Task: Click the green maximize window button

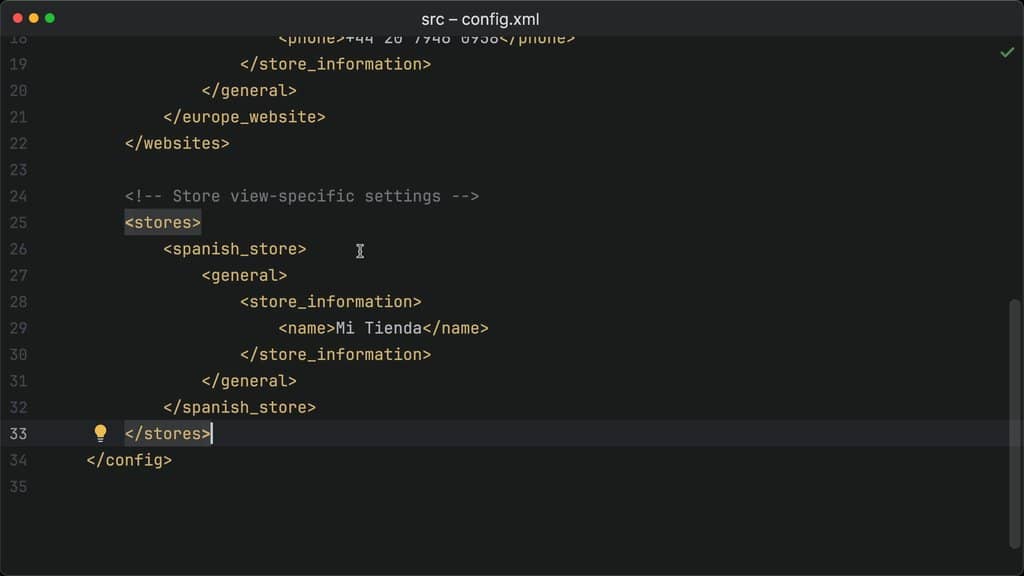Action: pyautogui.click(x=50, y=18)
